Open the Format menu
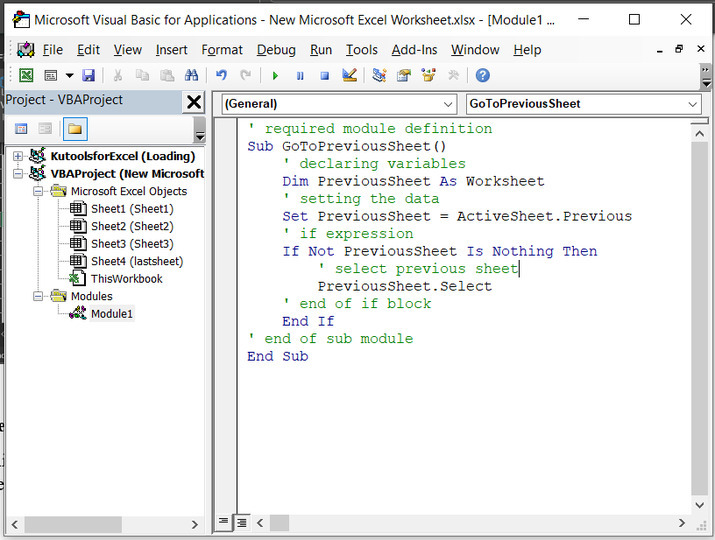This screenshot has width=715, height=540. (x=222, y=50)
